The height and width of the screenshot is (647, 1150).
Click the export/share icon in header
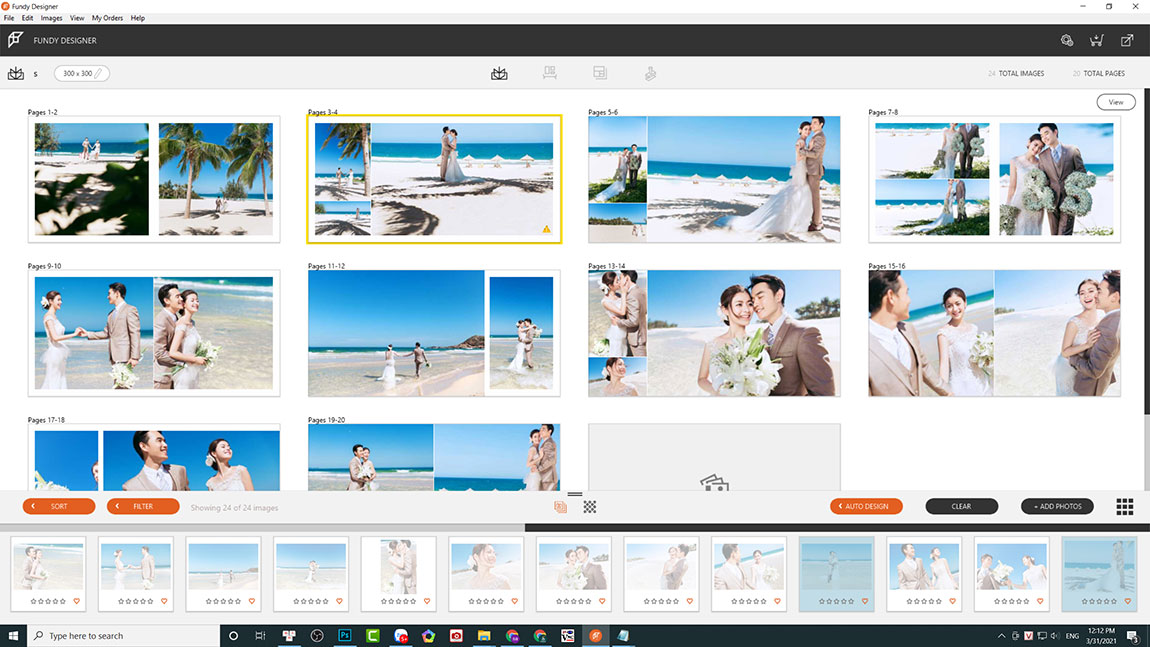point(1127,40)
